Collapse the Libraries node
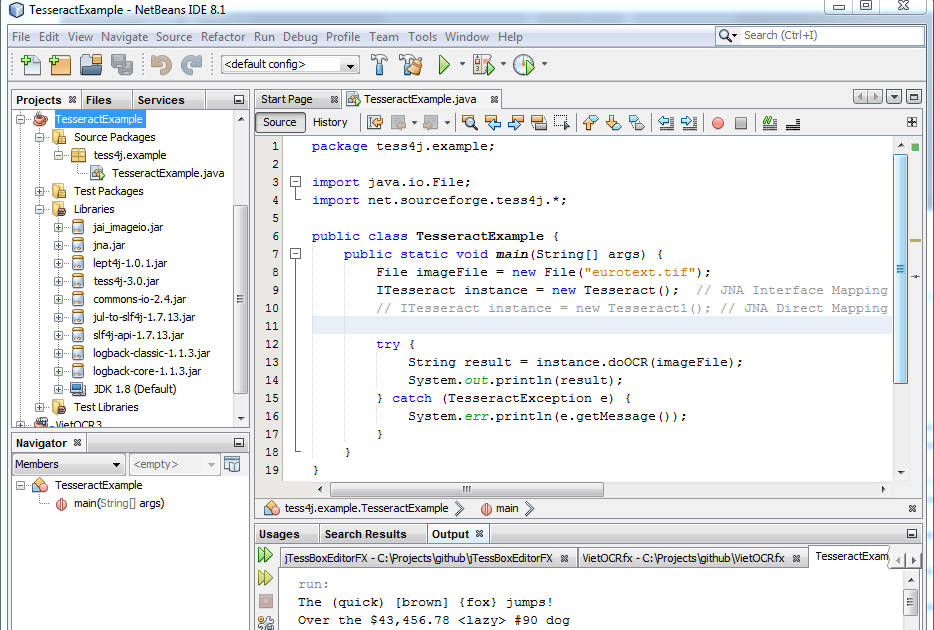934x630 pixels. coord(39,209)
